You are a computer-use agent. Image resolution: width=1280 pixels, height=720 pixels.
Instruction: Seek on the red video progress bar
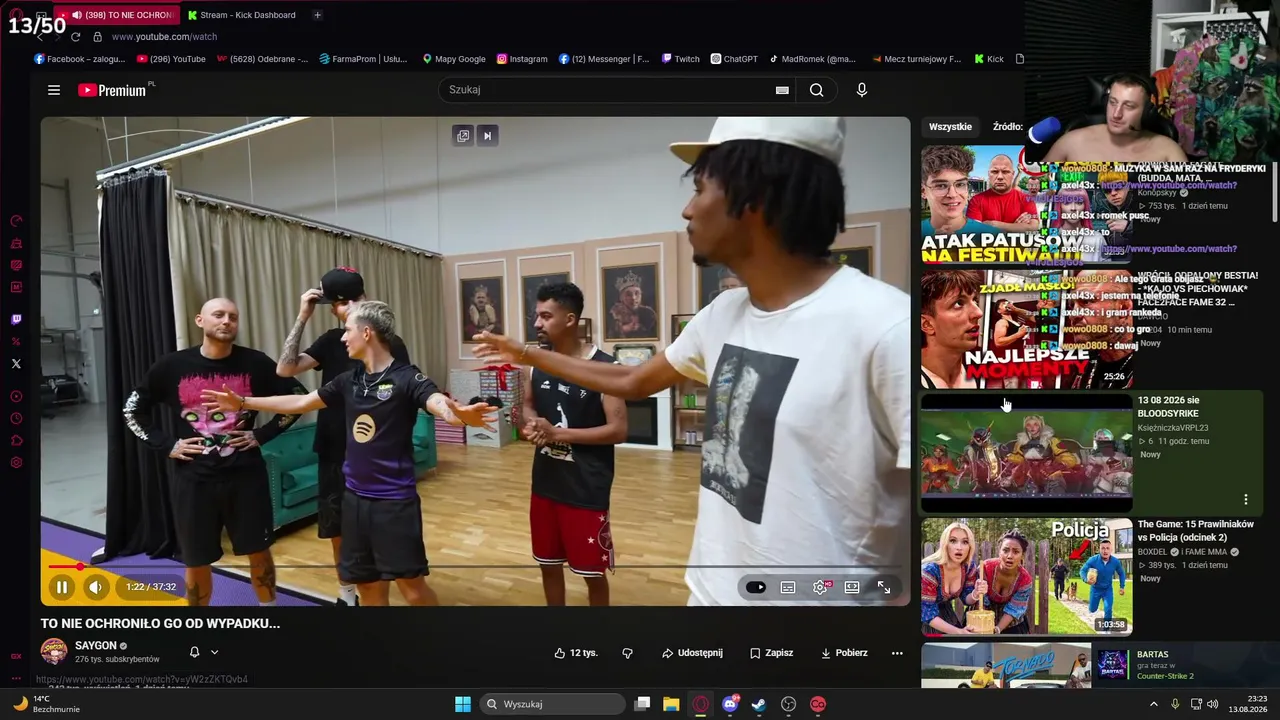(475, 567)
